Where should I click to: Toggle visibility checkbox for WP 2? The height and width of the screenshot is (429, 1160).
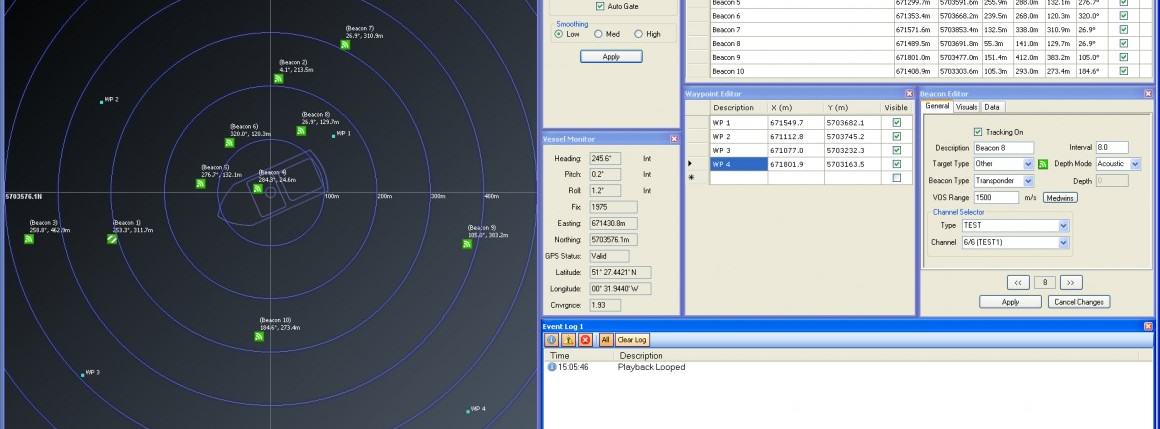pos(897,137)
